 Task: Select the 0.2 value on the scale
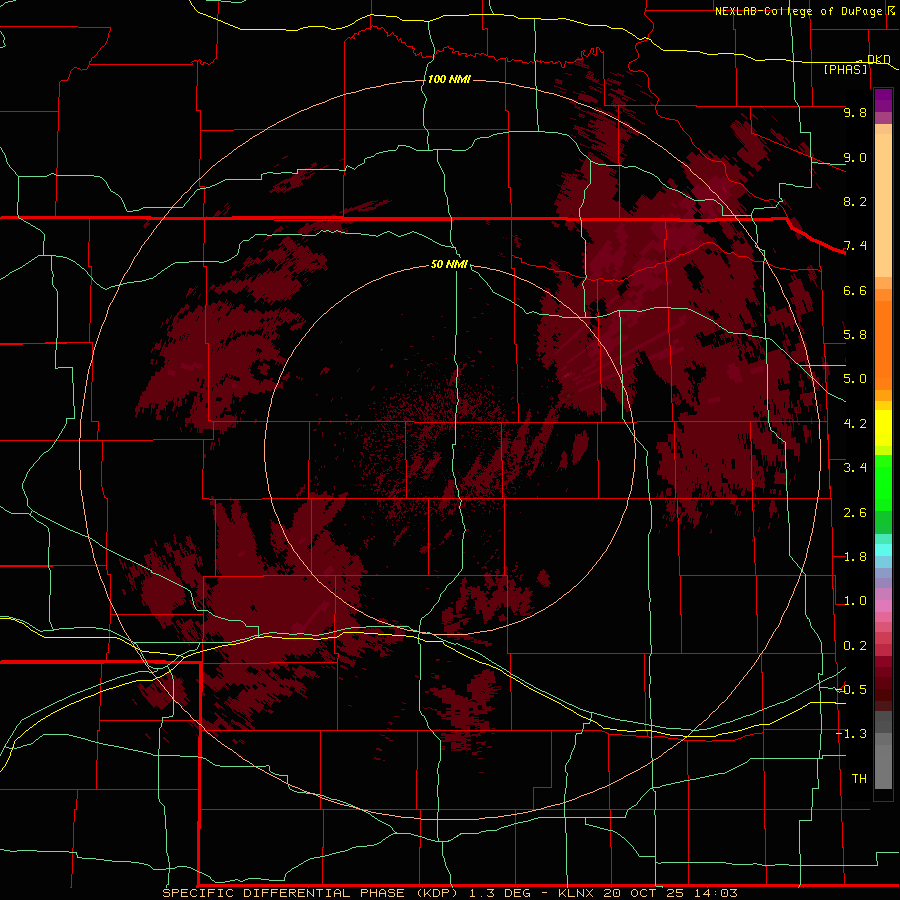tap(855, 646)
